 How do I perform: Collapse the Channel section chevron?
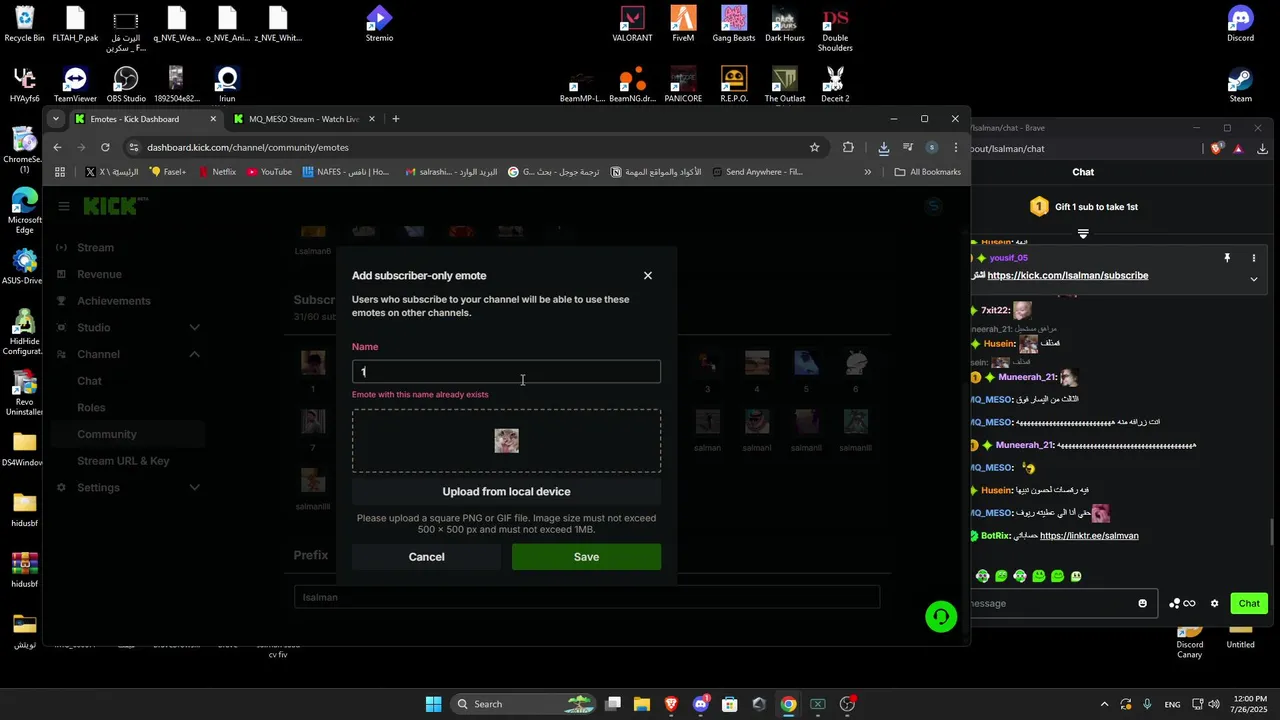(x=195, y=354)
